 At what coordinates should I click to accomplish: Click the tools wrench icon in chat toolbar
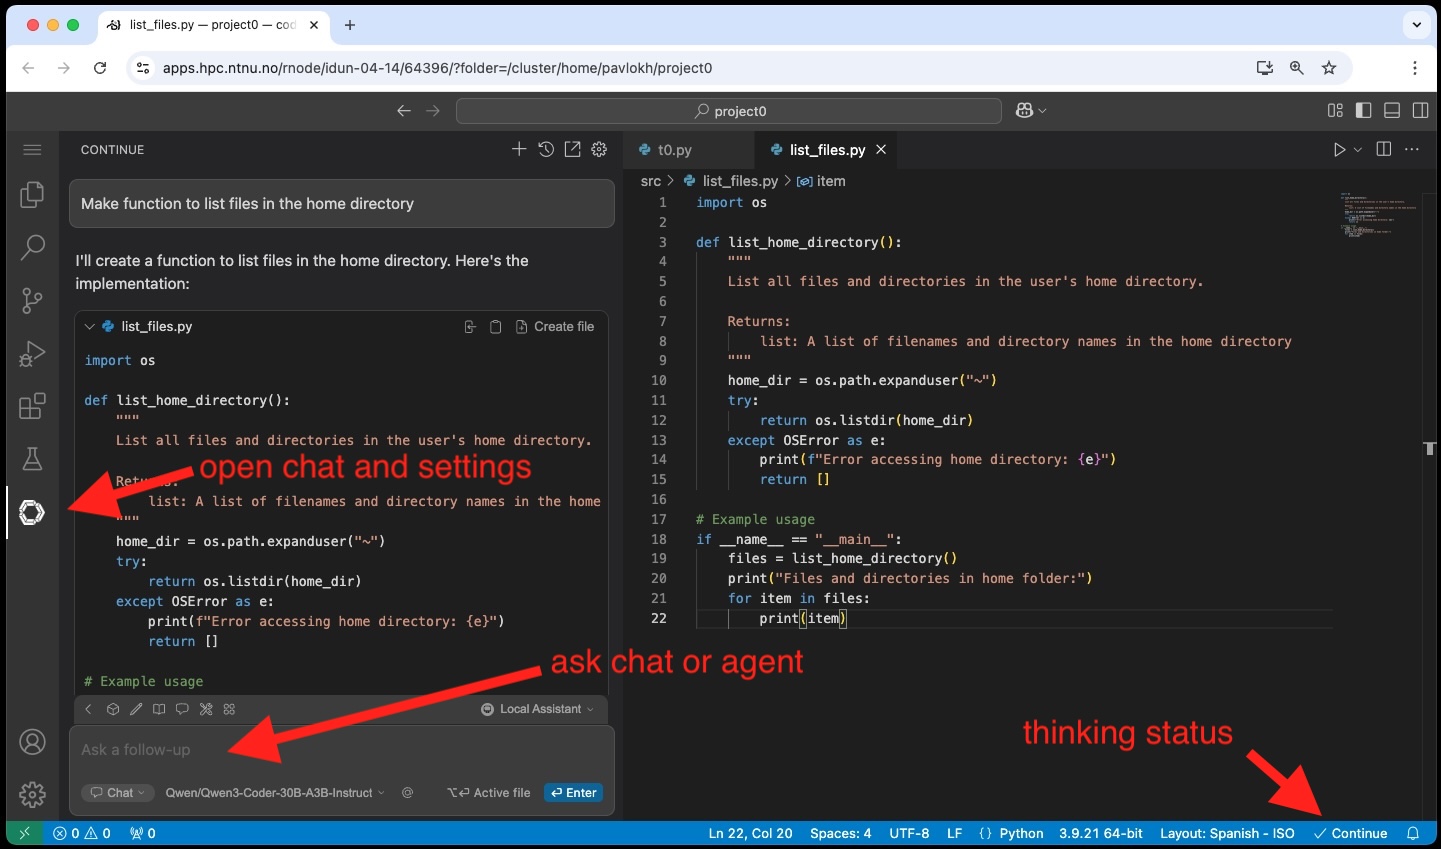pos(206,709)
